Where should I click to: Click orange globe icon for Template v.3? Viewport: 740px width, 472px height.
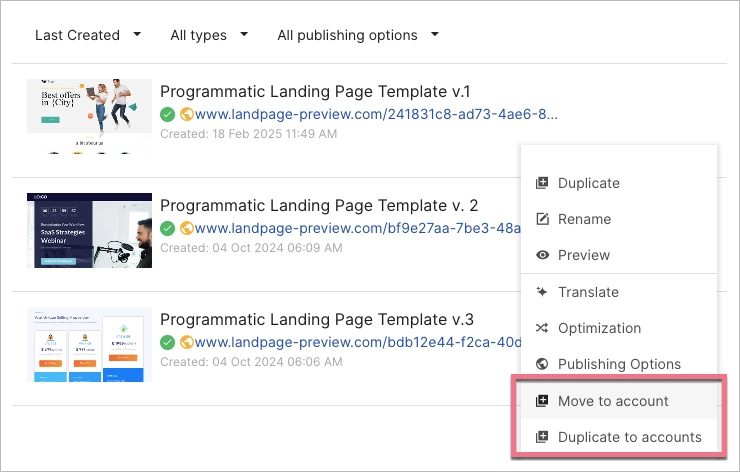pos(187,342)
